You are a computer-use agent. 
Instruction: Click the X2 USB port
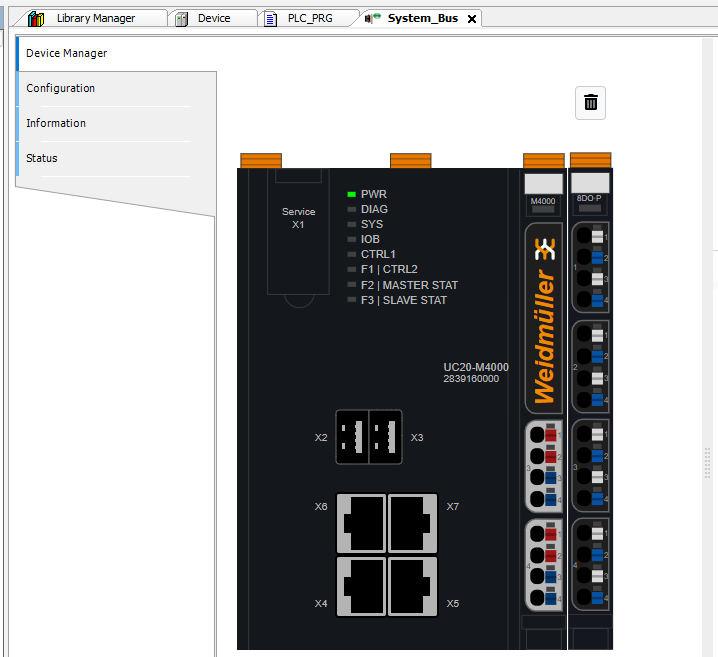click(352, 437)
